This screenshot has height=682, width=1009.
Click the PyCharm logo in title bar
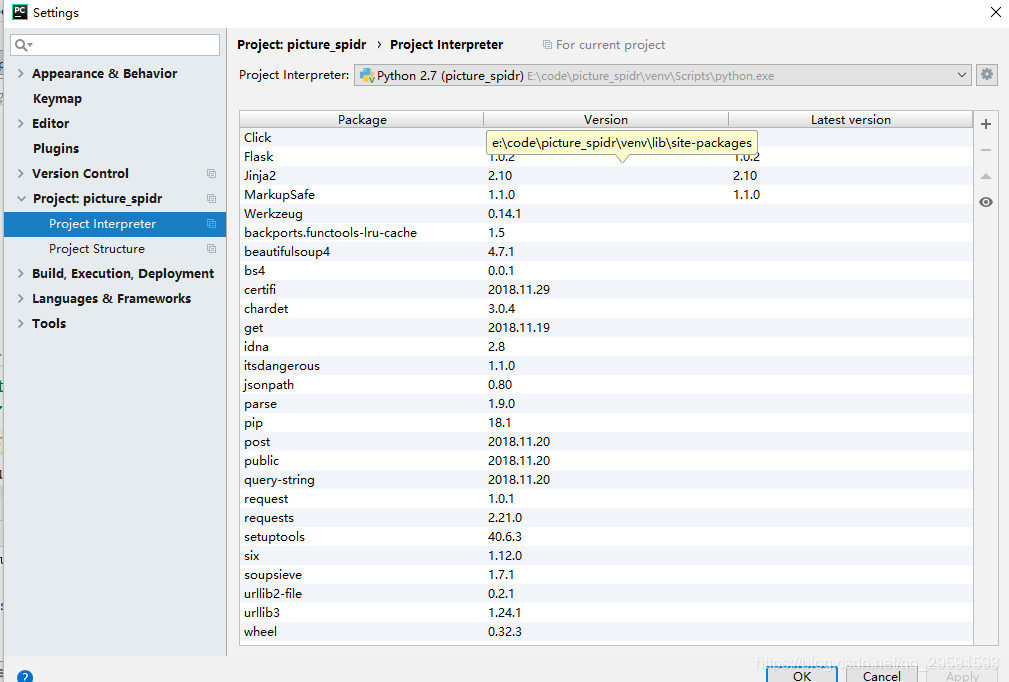point(20,12)
